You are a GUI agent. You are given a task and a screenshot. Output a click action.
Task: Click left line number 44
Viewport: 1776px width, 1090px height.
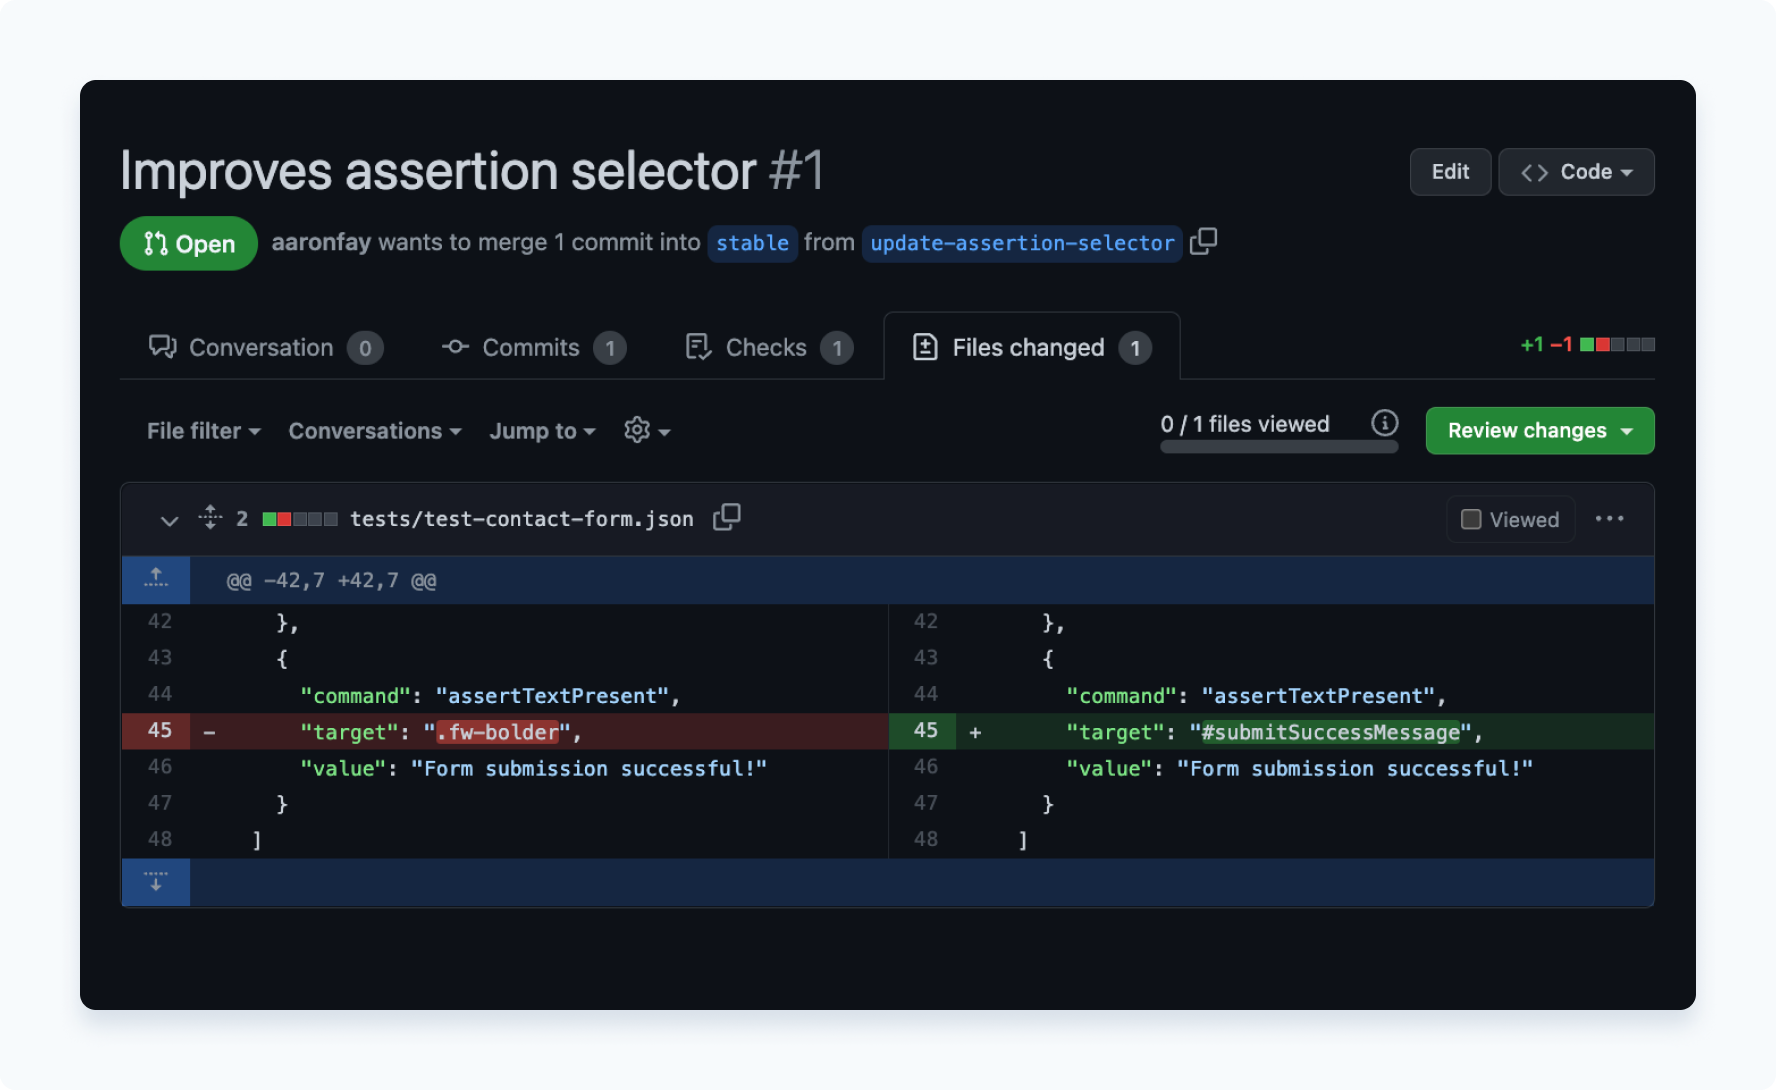click(x=160, y=694)
